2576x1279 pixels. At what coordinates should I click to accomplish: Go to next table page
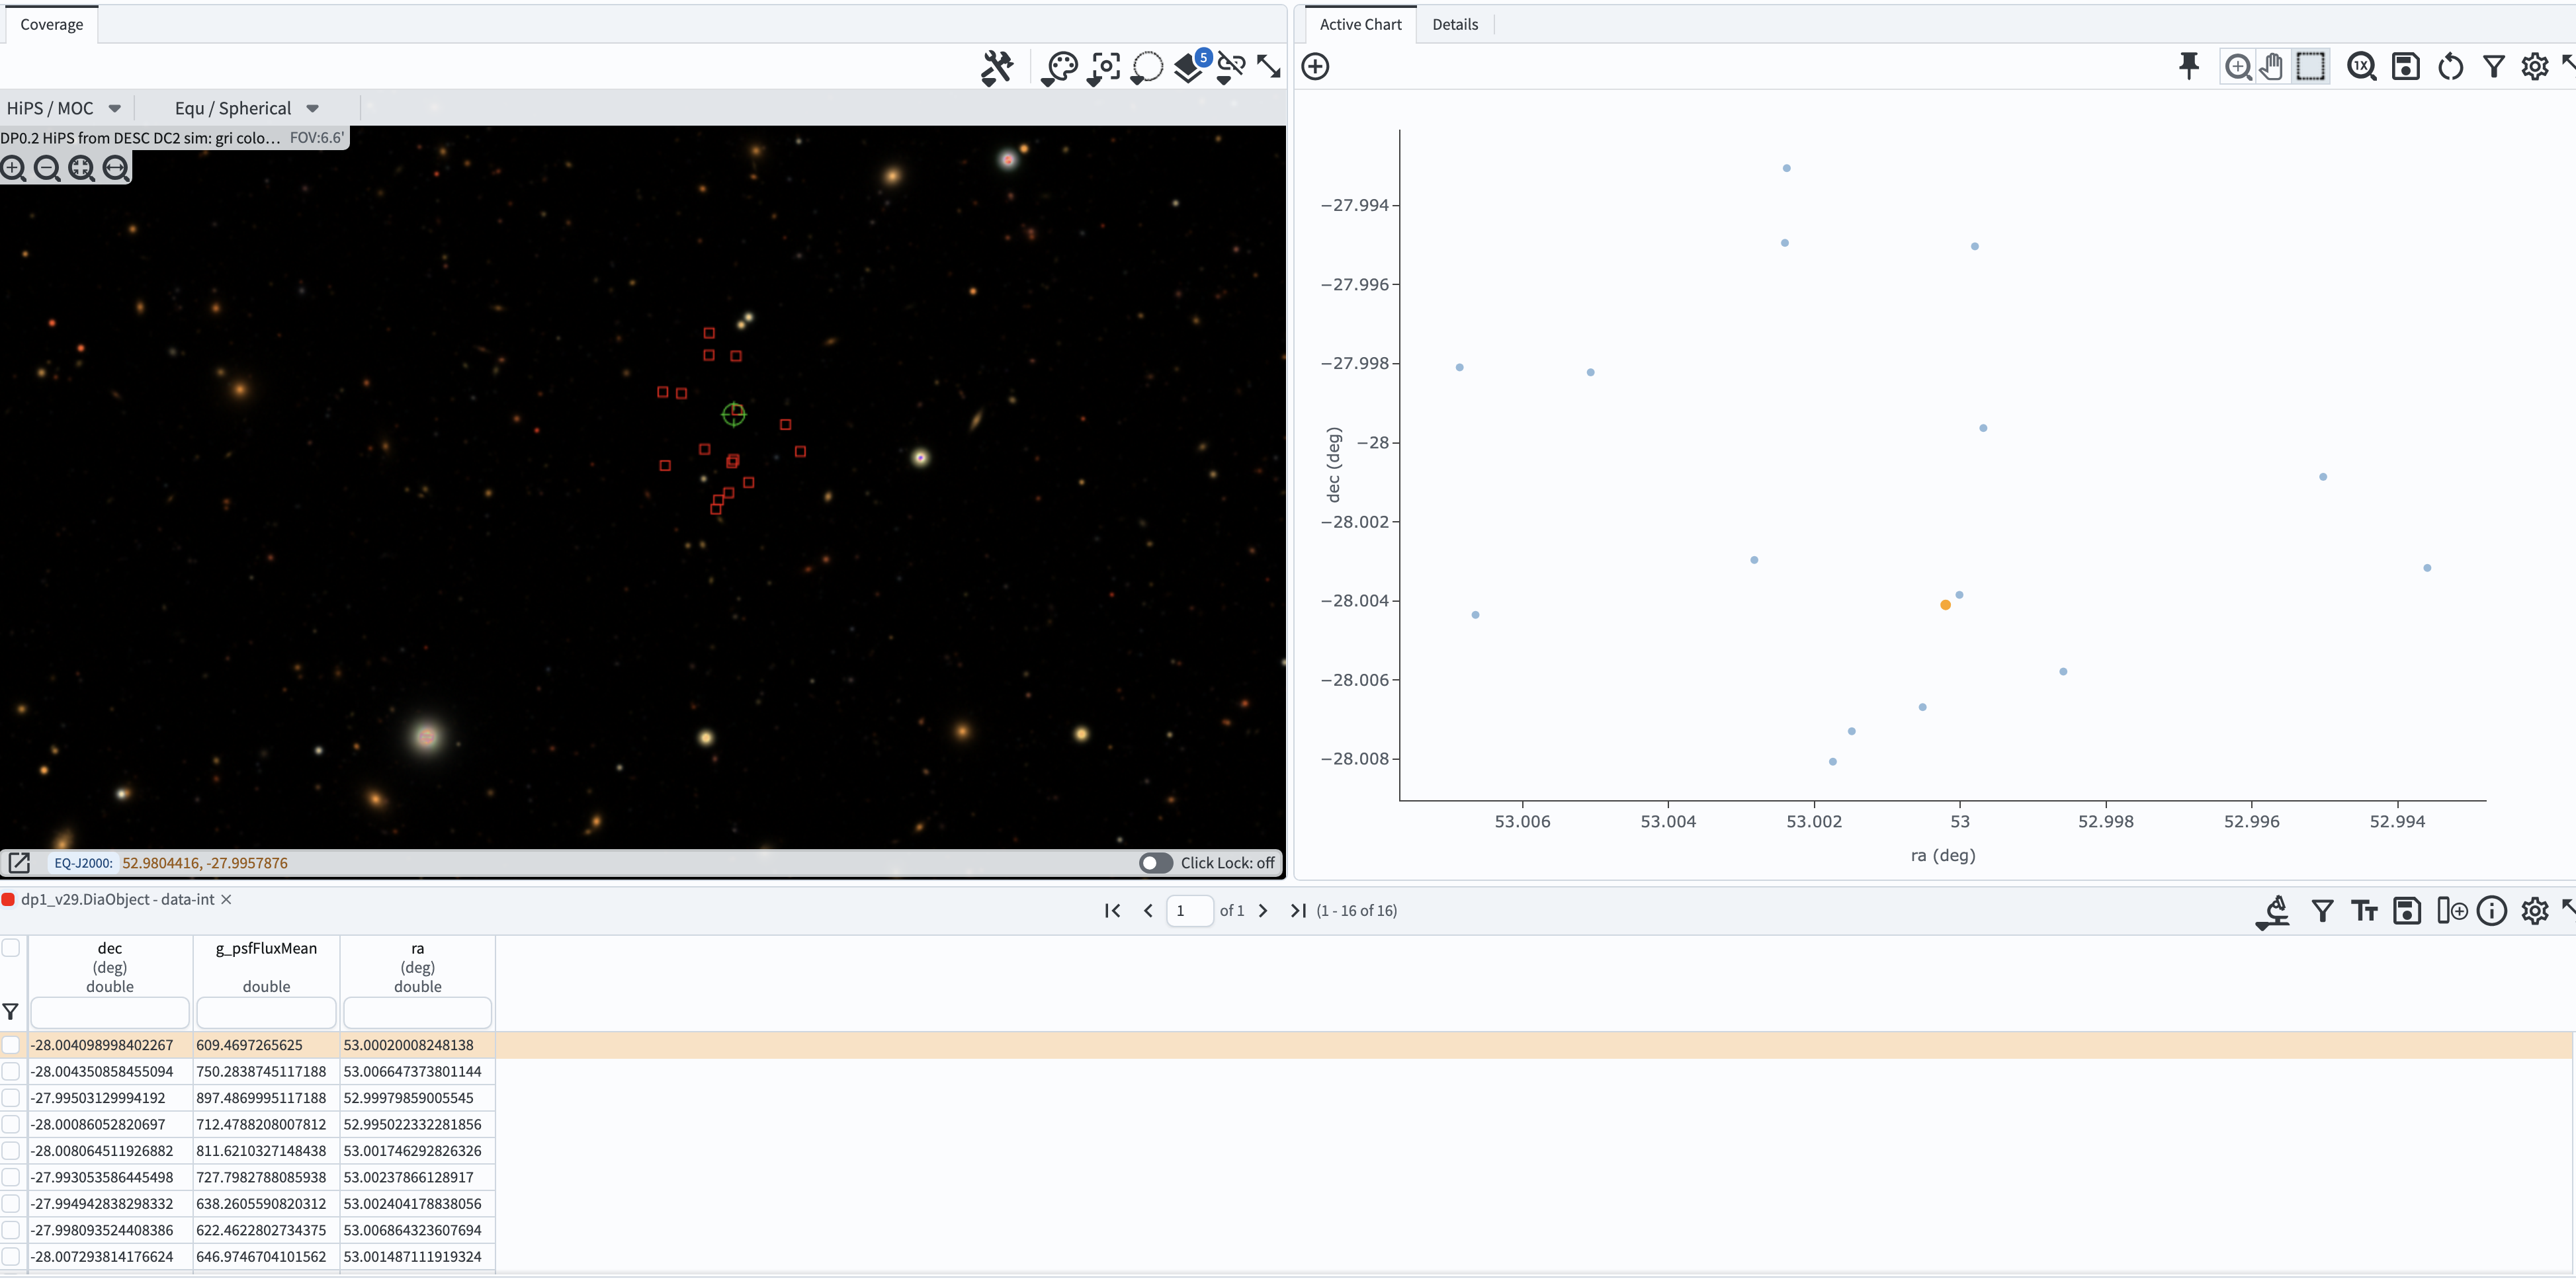[1262, 910]
